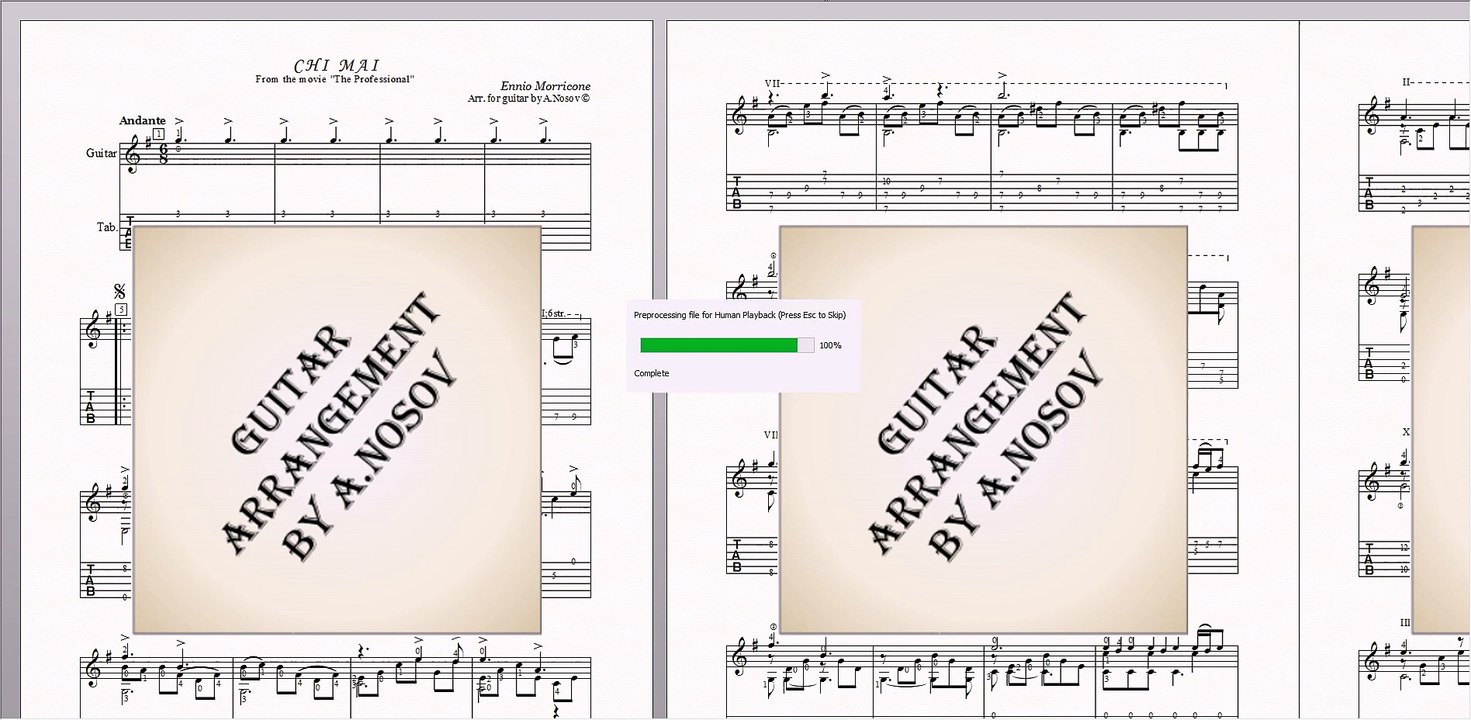The width and height of the screenshot is (1471, 720).
Task: Click the boxed measure number 1
Action: [x=159, y=133]
